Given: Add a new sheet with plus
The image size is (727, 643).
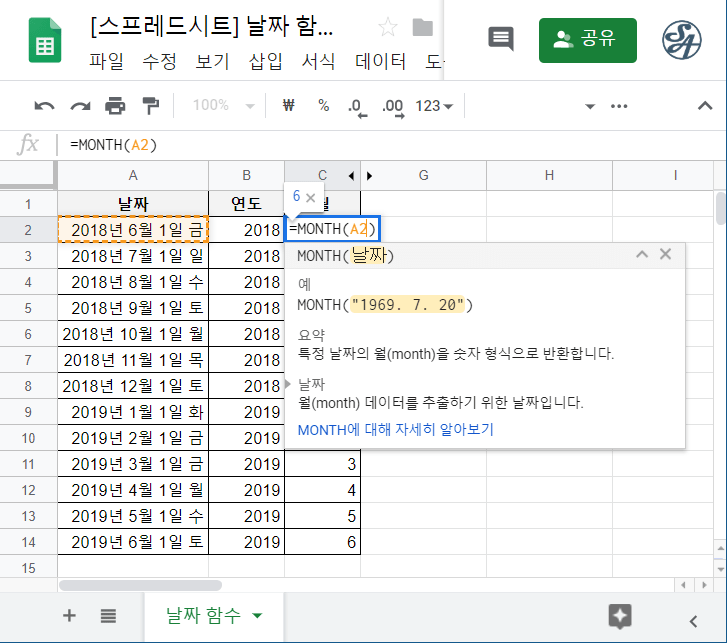Looking at the screenshot, I should 69,616.
